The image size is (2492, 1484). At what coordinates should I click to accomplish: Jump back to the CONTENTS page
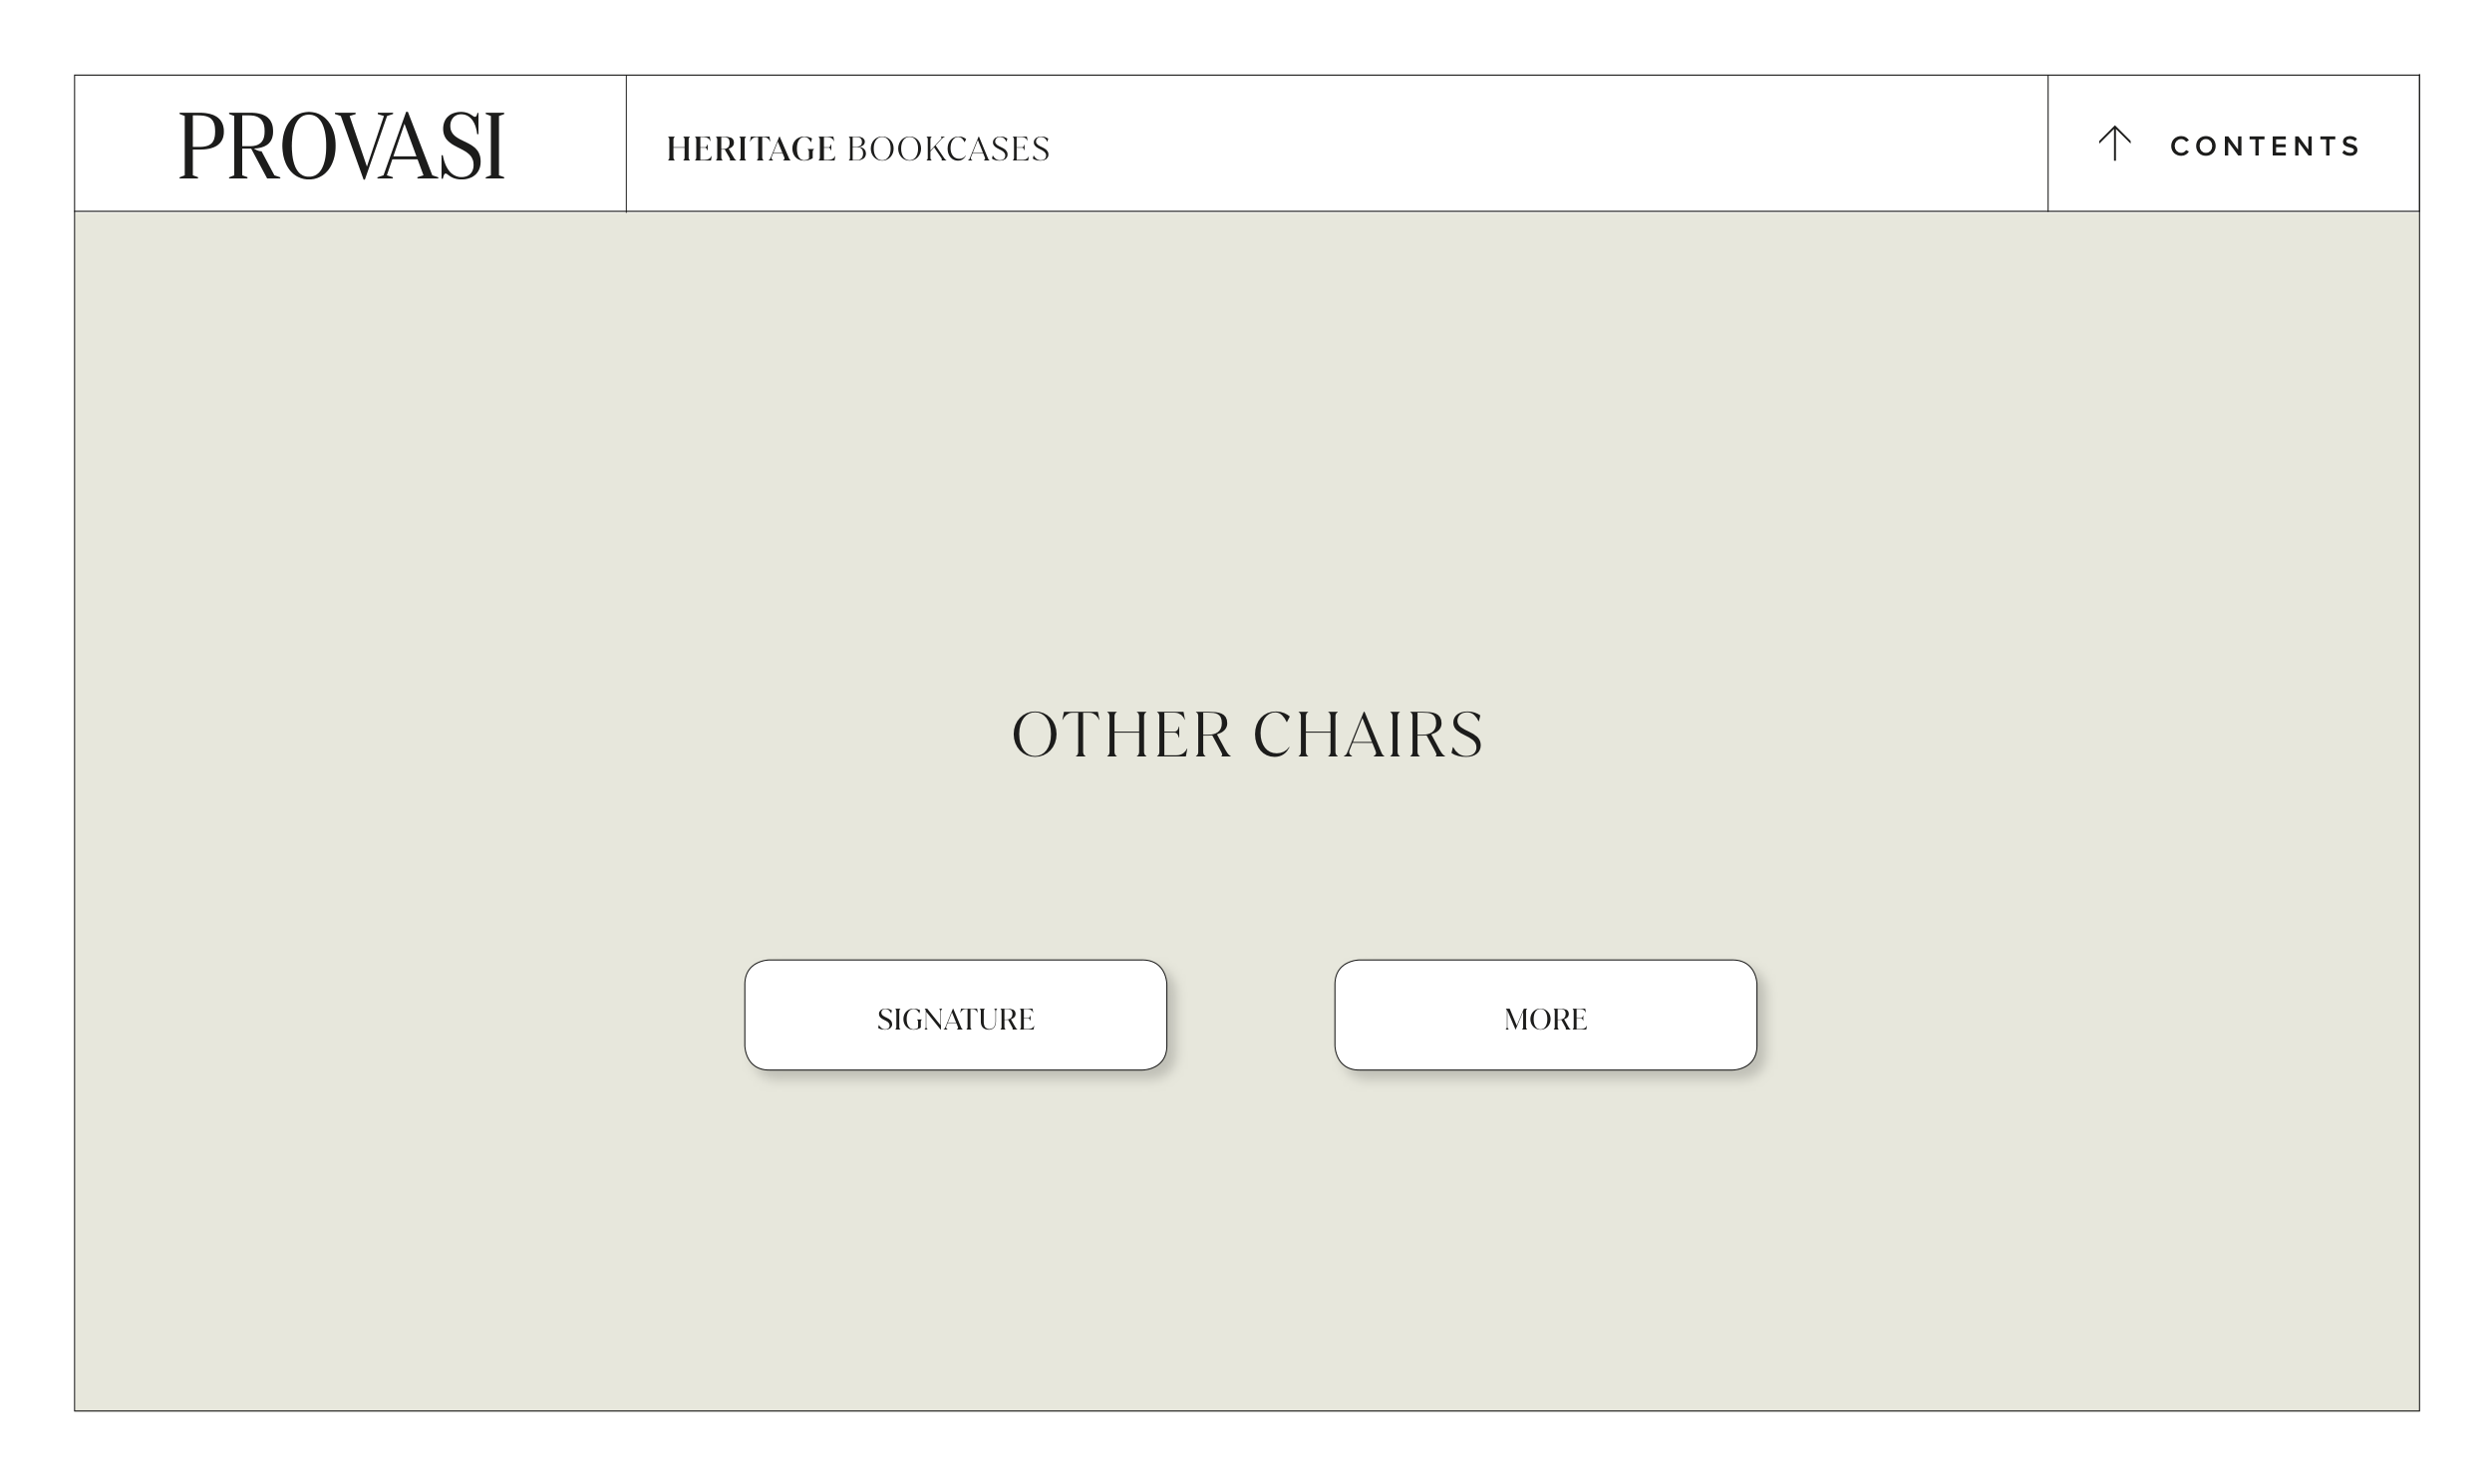(x=2264, y=146)
